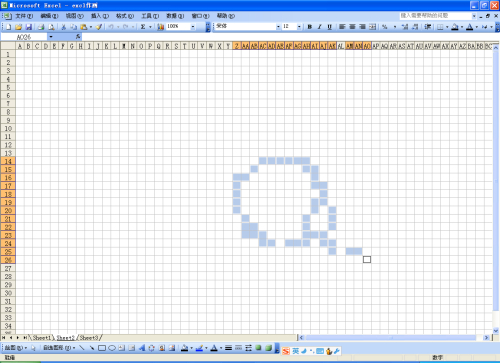Screen dimensions: 500x363
Task: Open the Print Preview icon
Action: (x=51, y=27)
